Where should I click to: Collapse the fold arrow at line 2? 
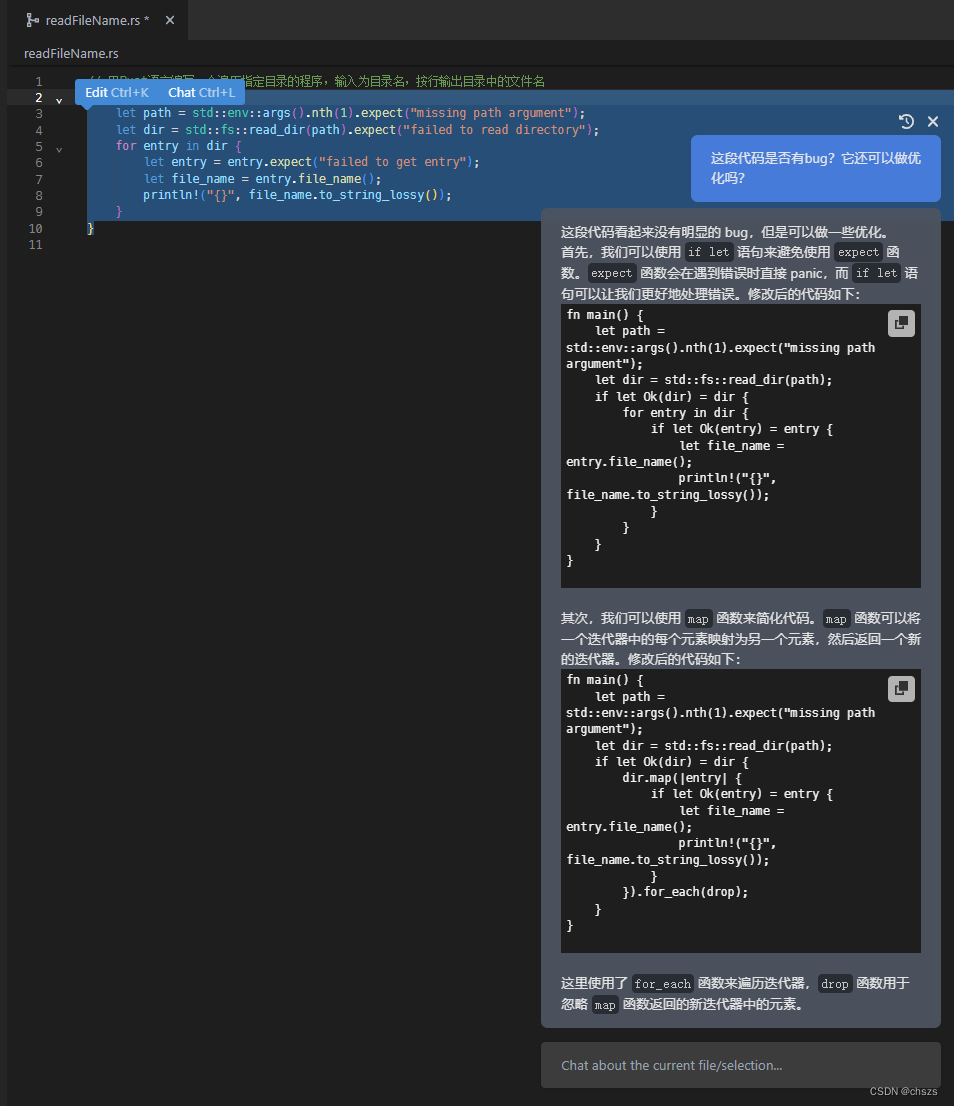(58, 99)
